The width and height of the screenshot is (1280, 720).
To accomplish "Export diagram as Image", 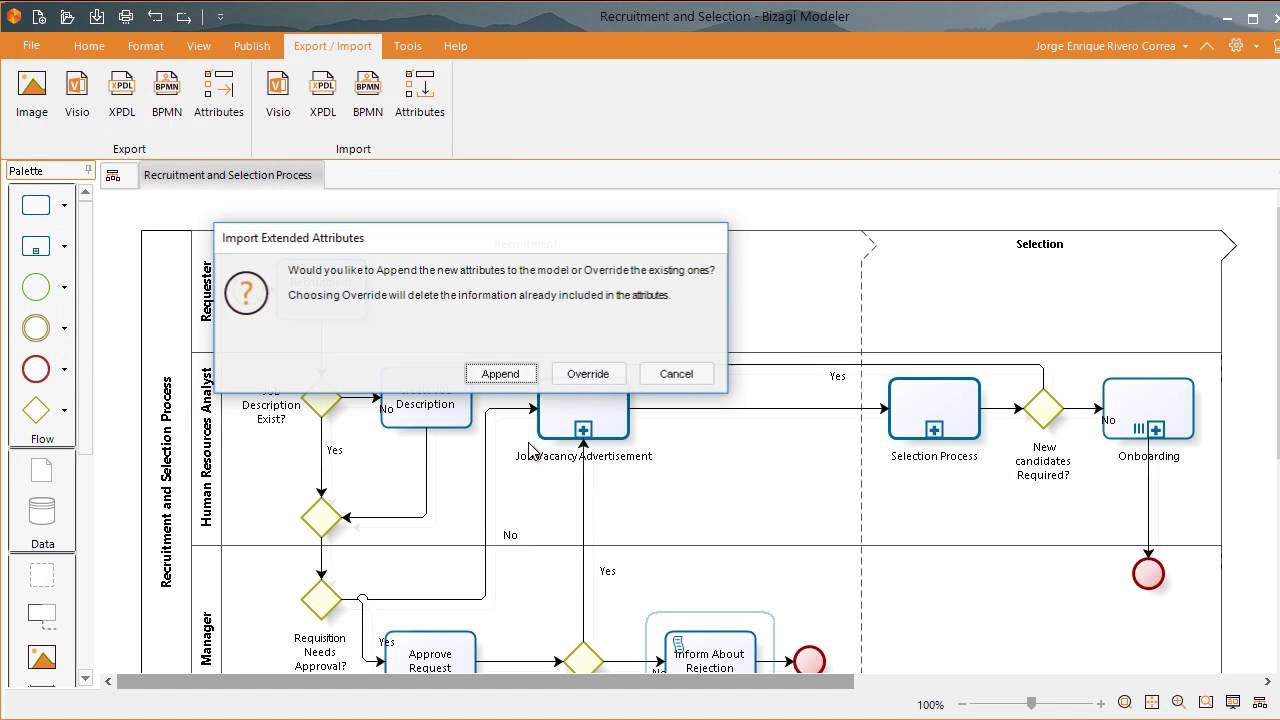I will tap(32, 94).
